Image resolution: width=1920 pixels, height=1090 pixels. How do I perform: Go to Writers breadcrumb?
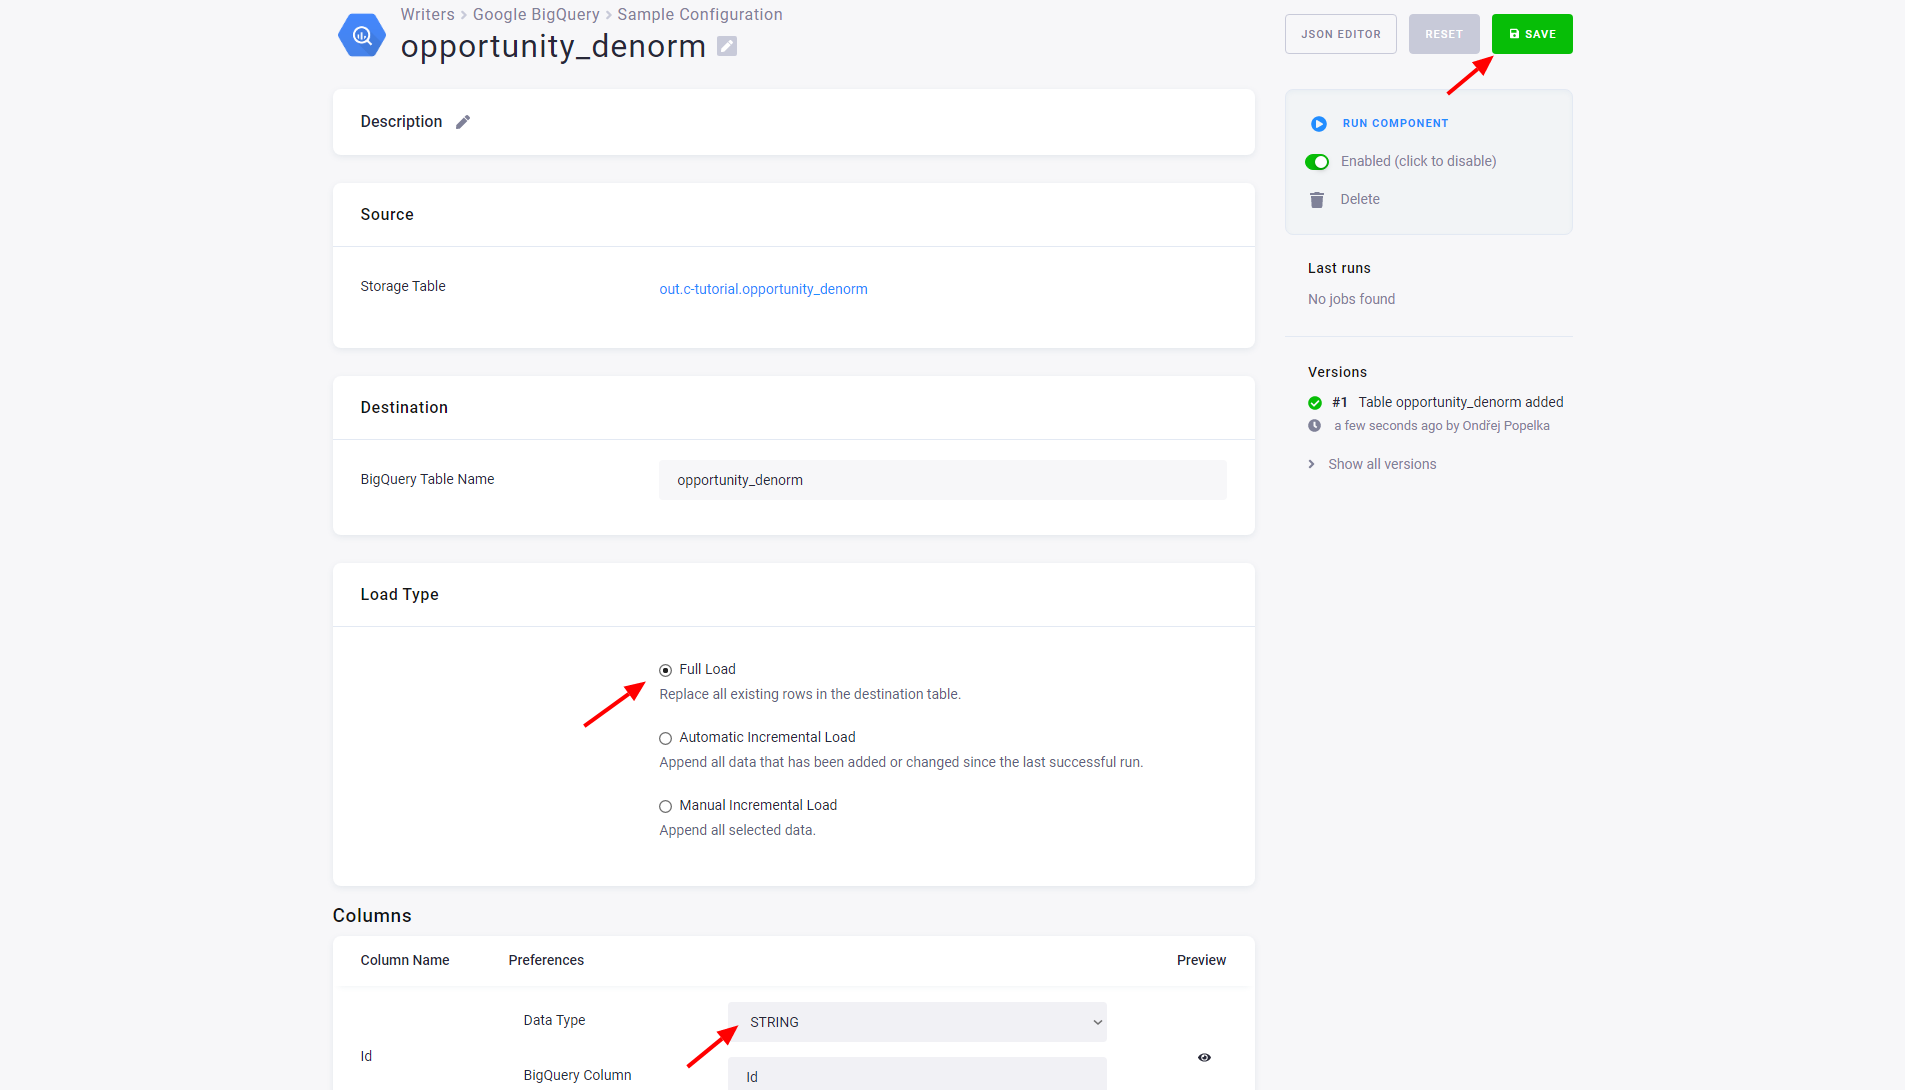tap(427, 14)
